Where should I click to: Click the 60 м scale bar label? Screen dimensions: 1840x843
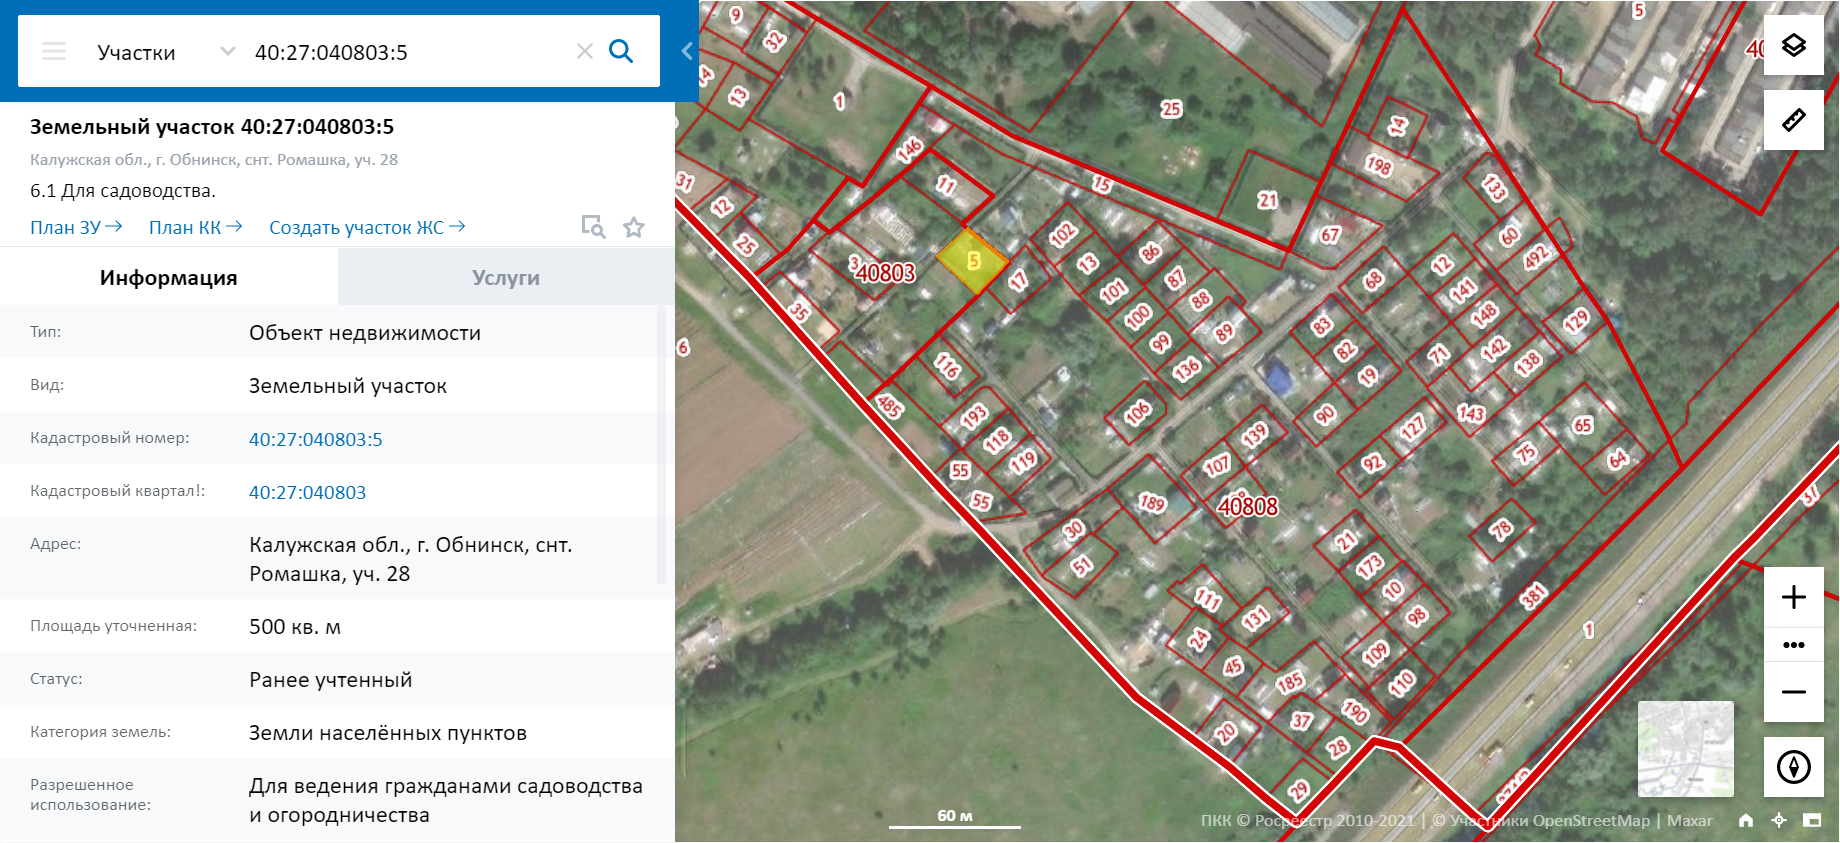pos(955,815)
